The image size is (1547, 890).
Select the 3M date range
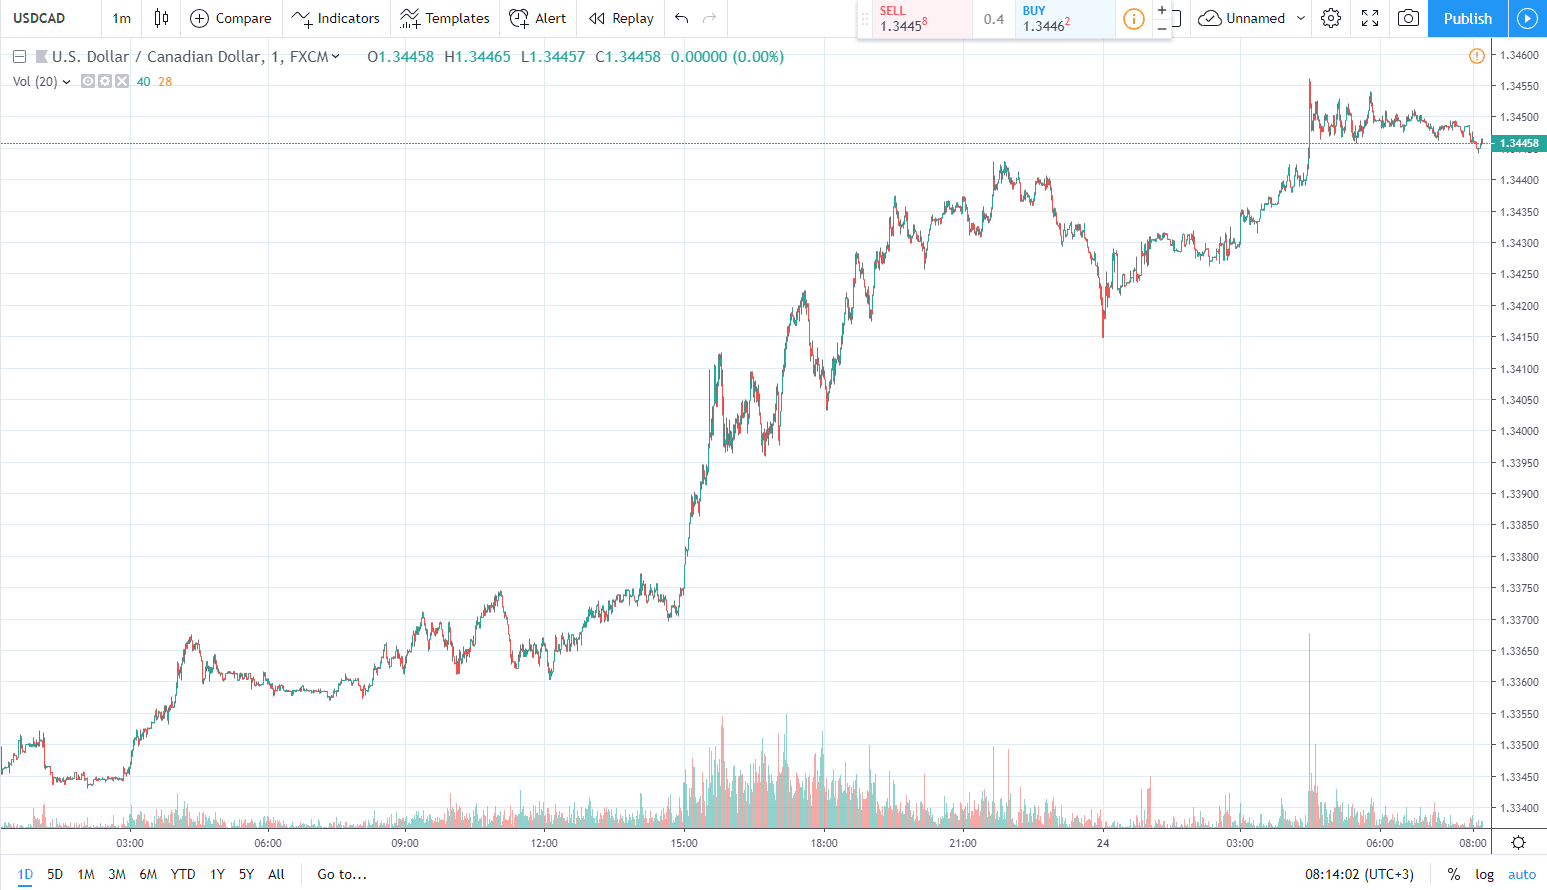point(117,874)
